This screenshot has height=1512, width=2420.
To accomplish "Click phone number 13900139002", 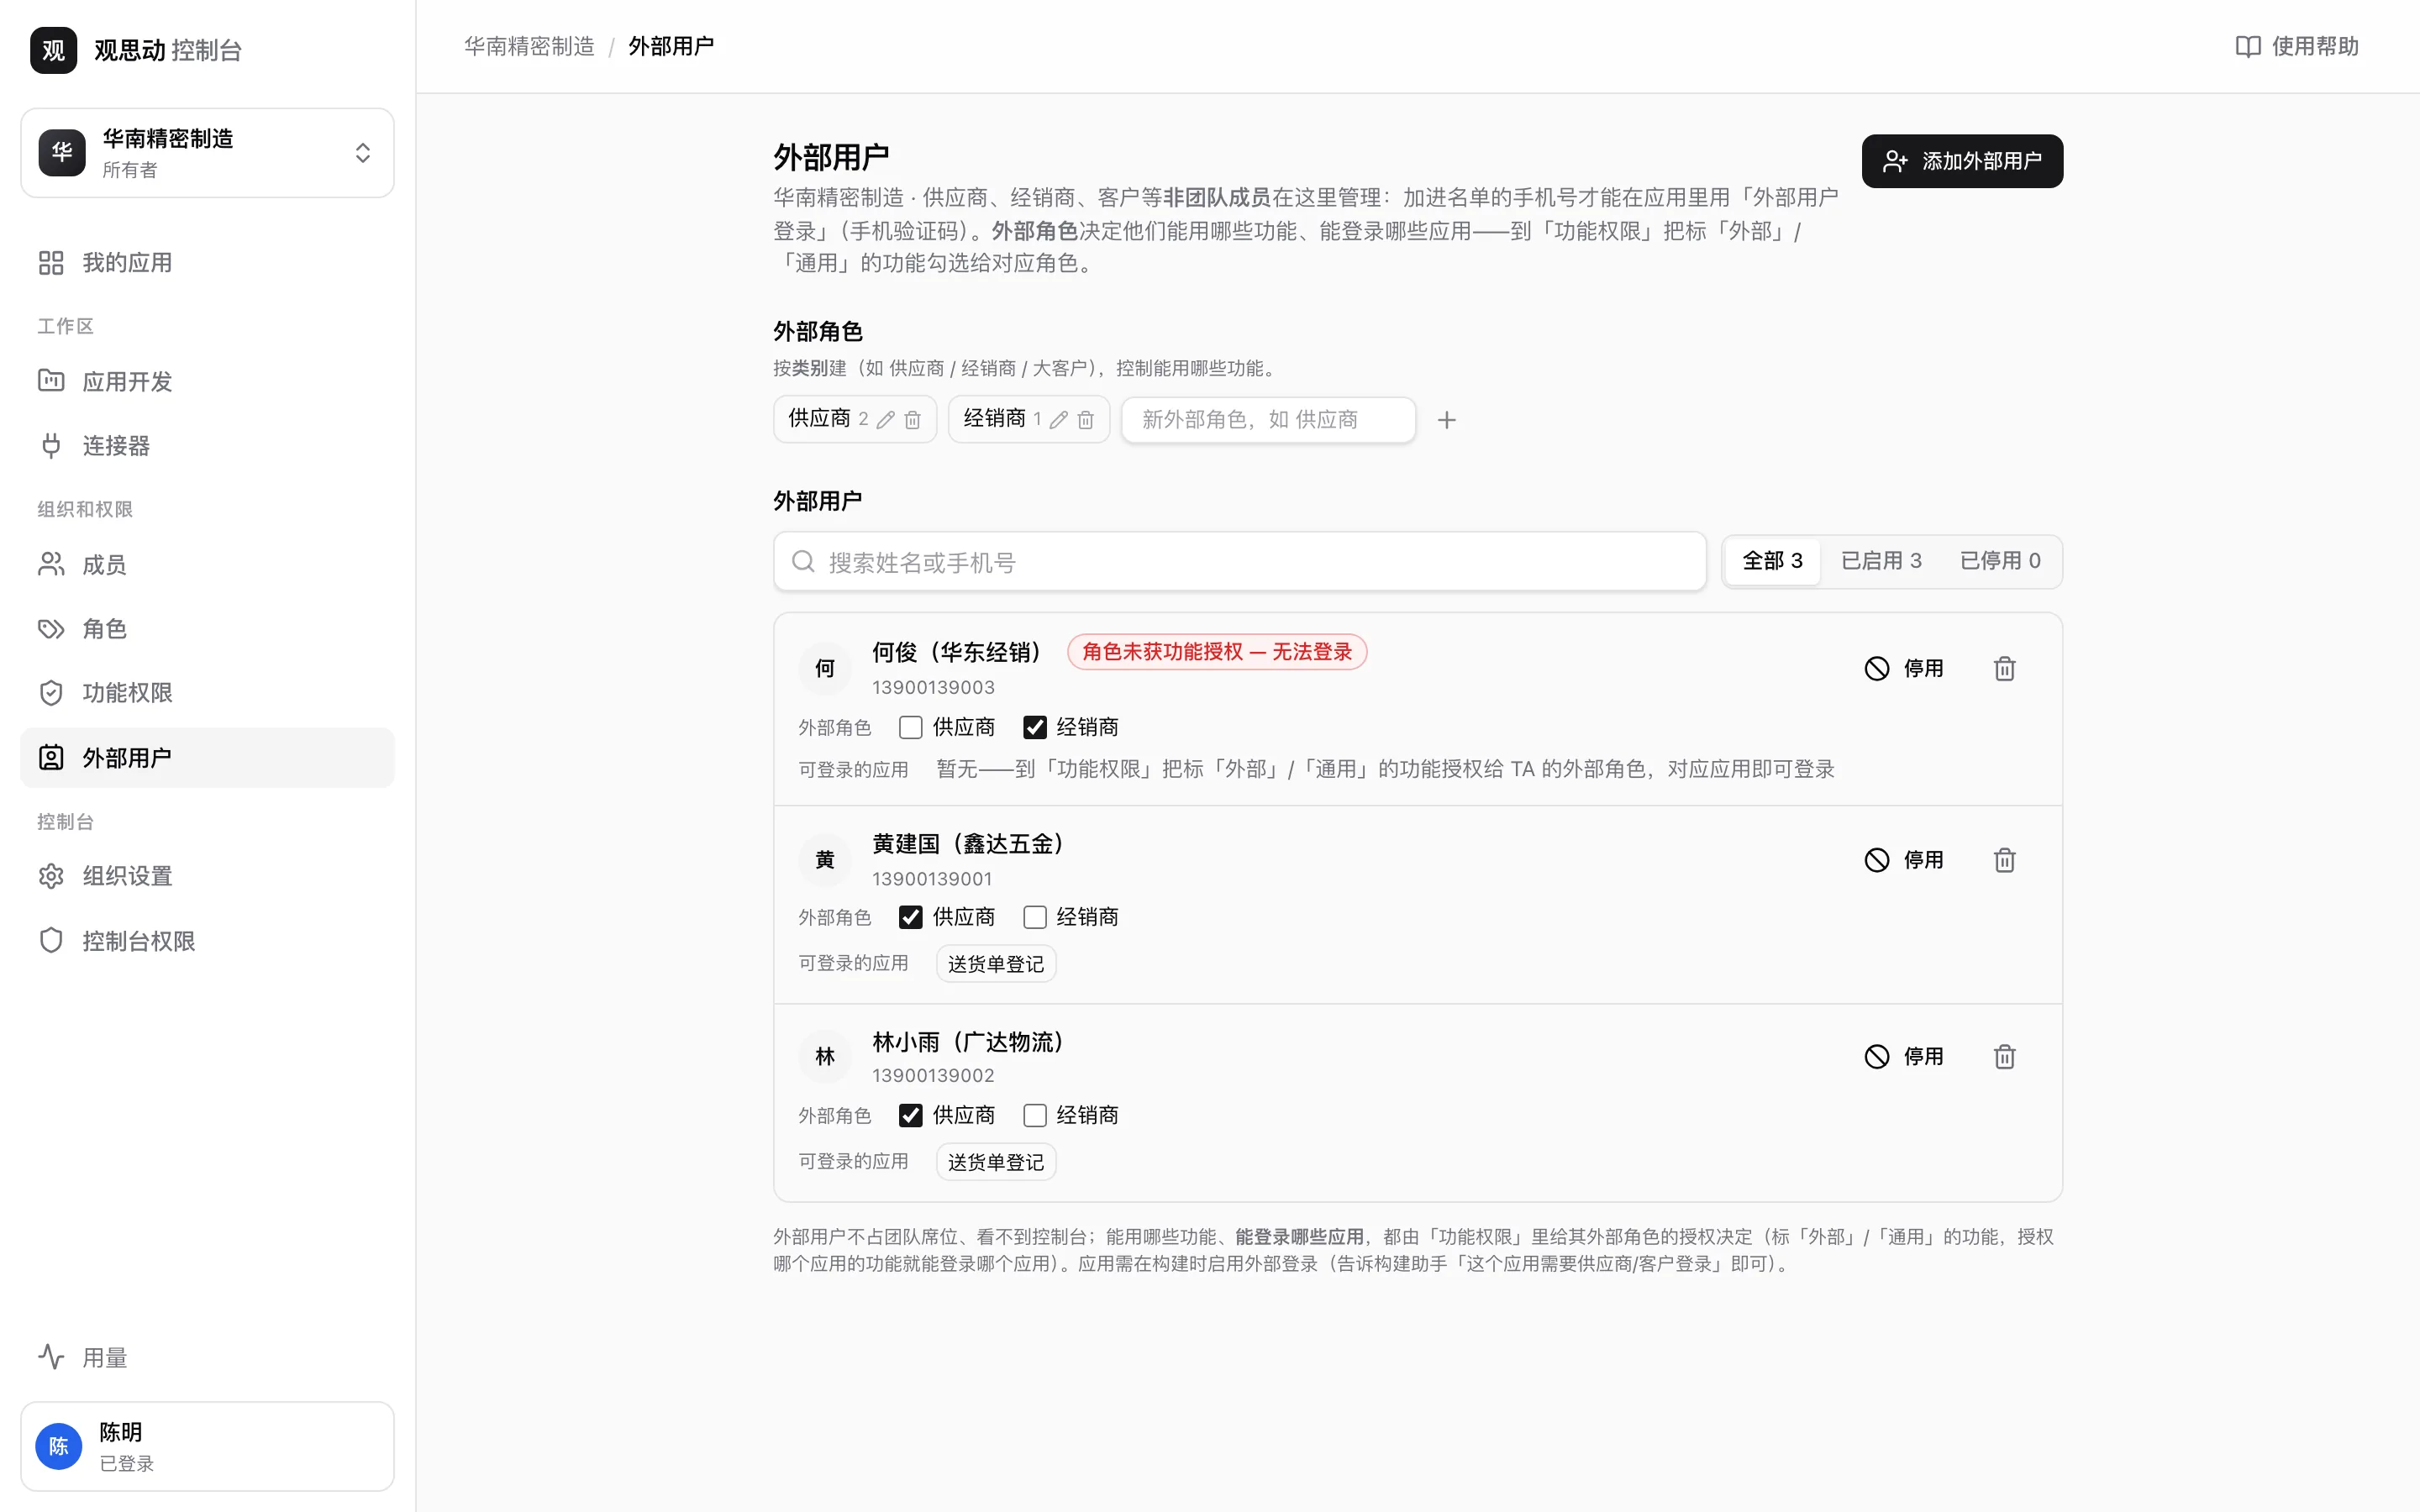I will [933, 1075].
